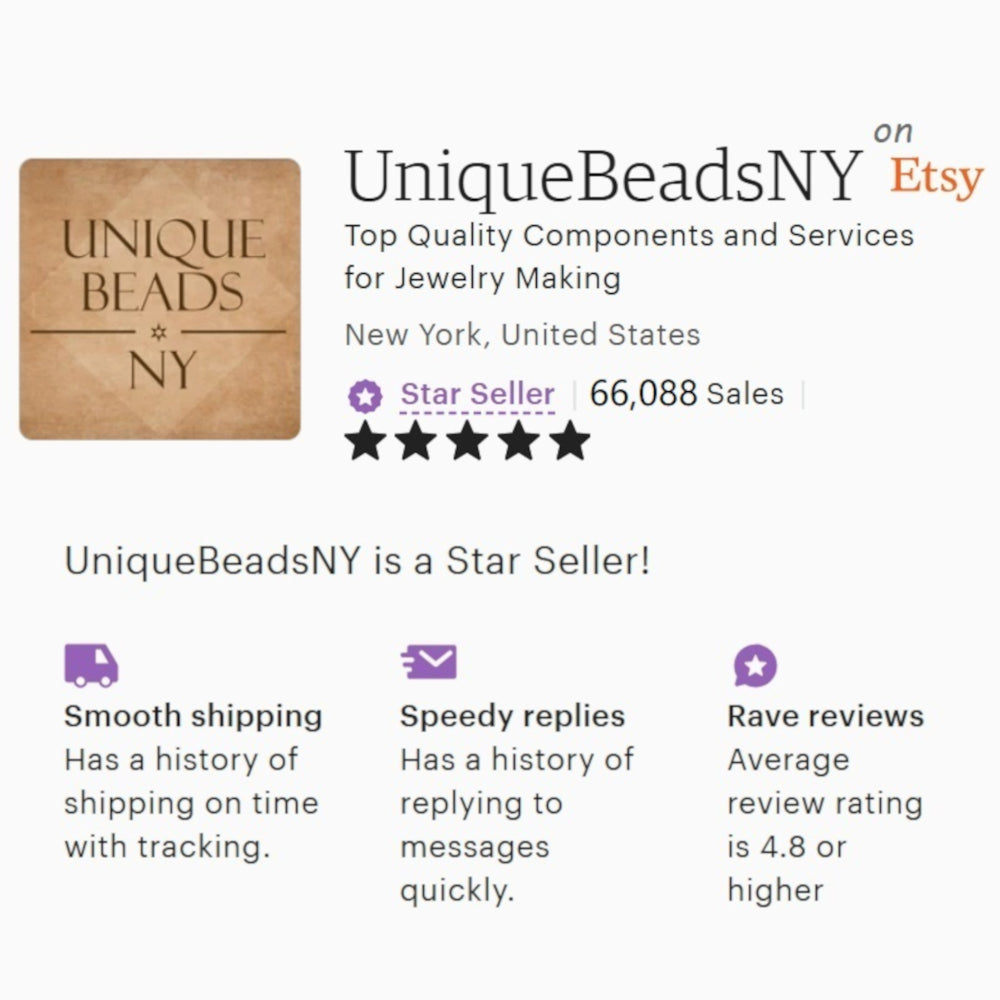Click the 'UniqueBeadsNY is a Star Seller!' heading
Image resolution: width=1000 pixels, height=1000 pixels.
(x=357, y=562)
